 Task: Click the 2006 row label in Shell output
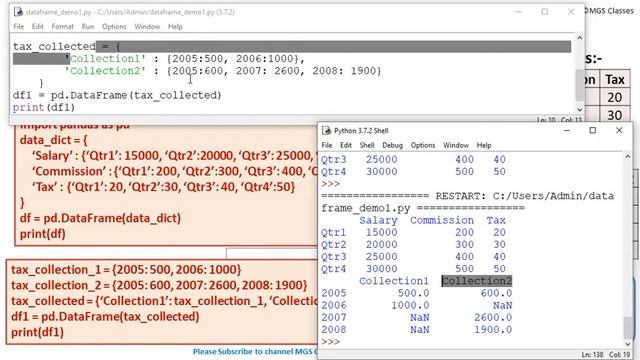click(333, 305)
